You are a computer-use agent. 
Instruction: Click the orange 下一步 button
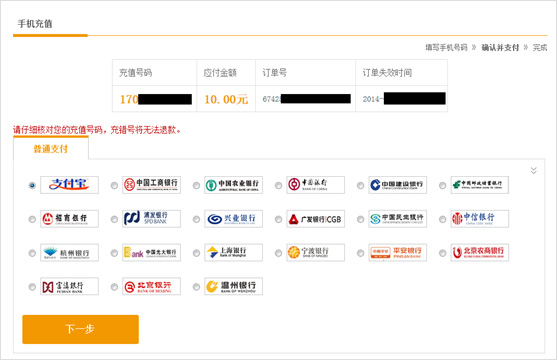80,329
